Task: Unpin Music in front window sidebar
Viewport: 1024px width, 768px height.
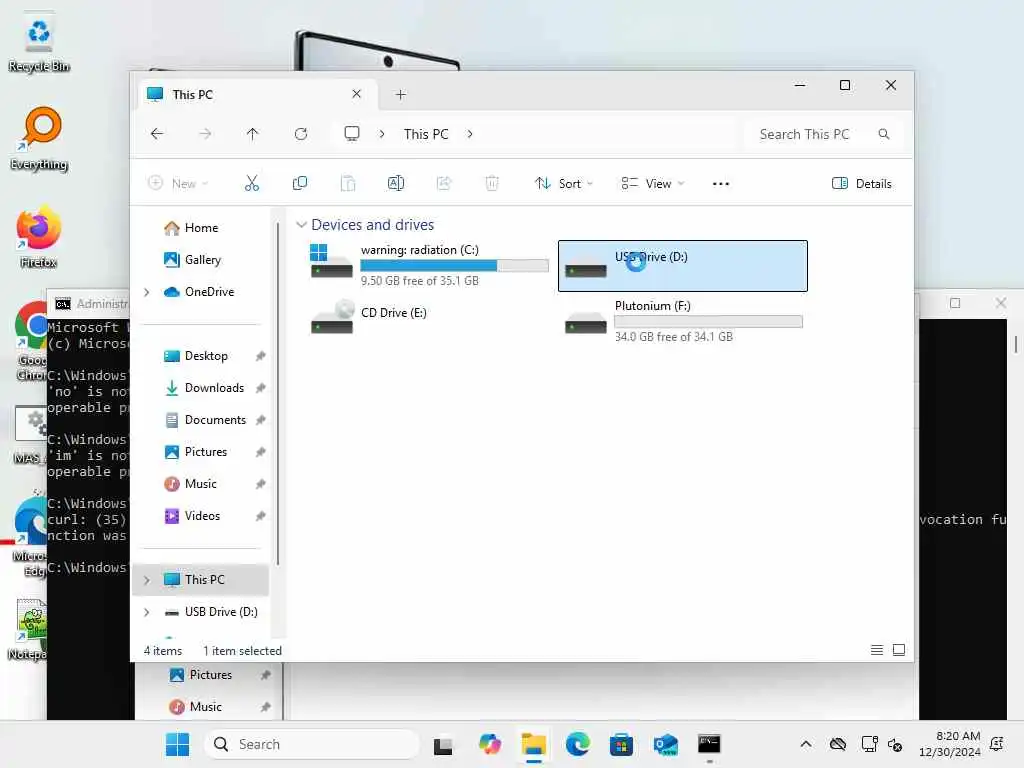Action: click(261, 484)
